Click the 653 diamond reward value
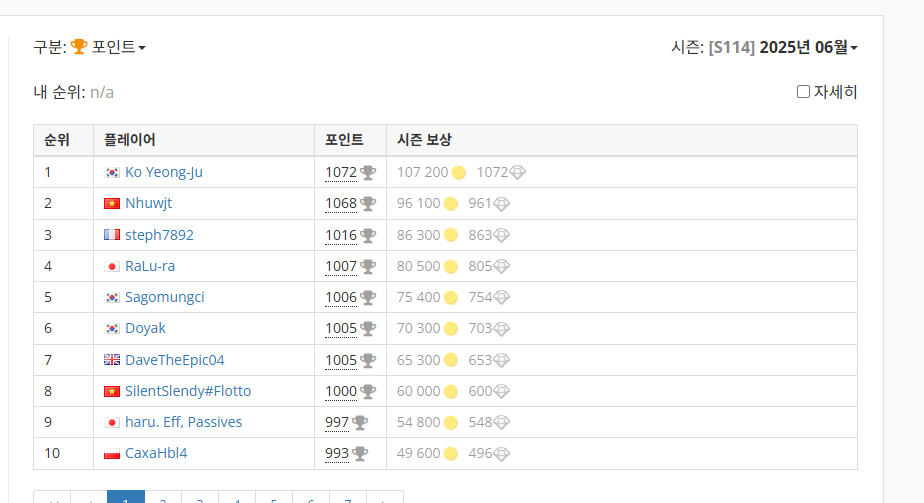This screenshot has width=924, height=503. click(x=480, y=360)
